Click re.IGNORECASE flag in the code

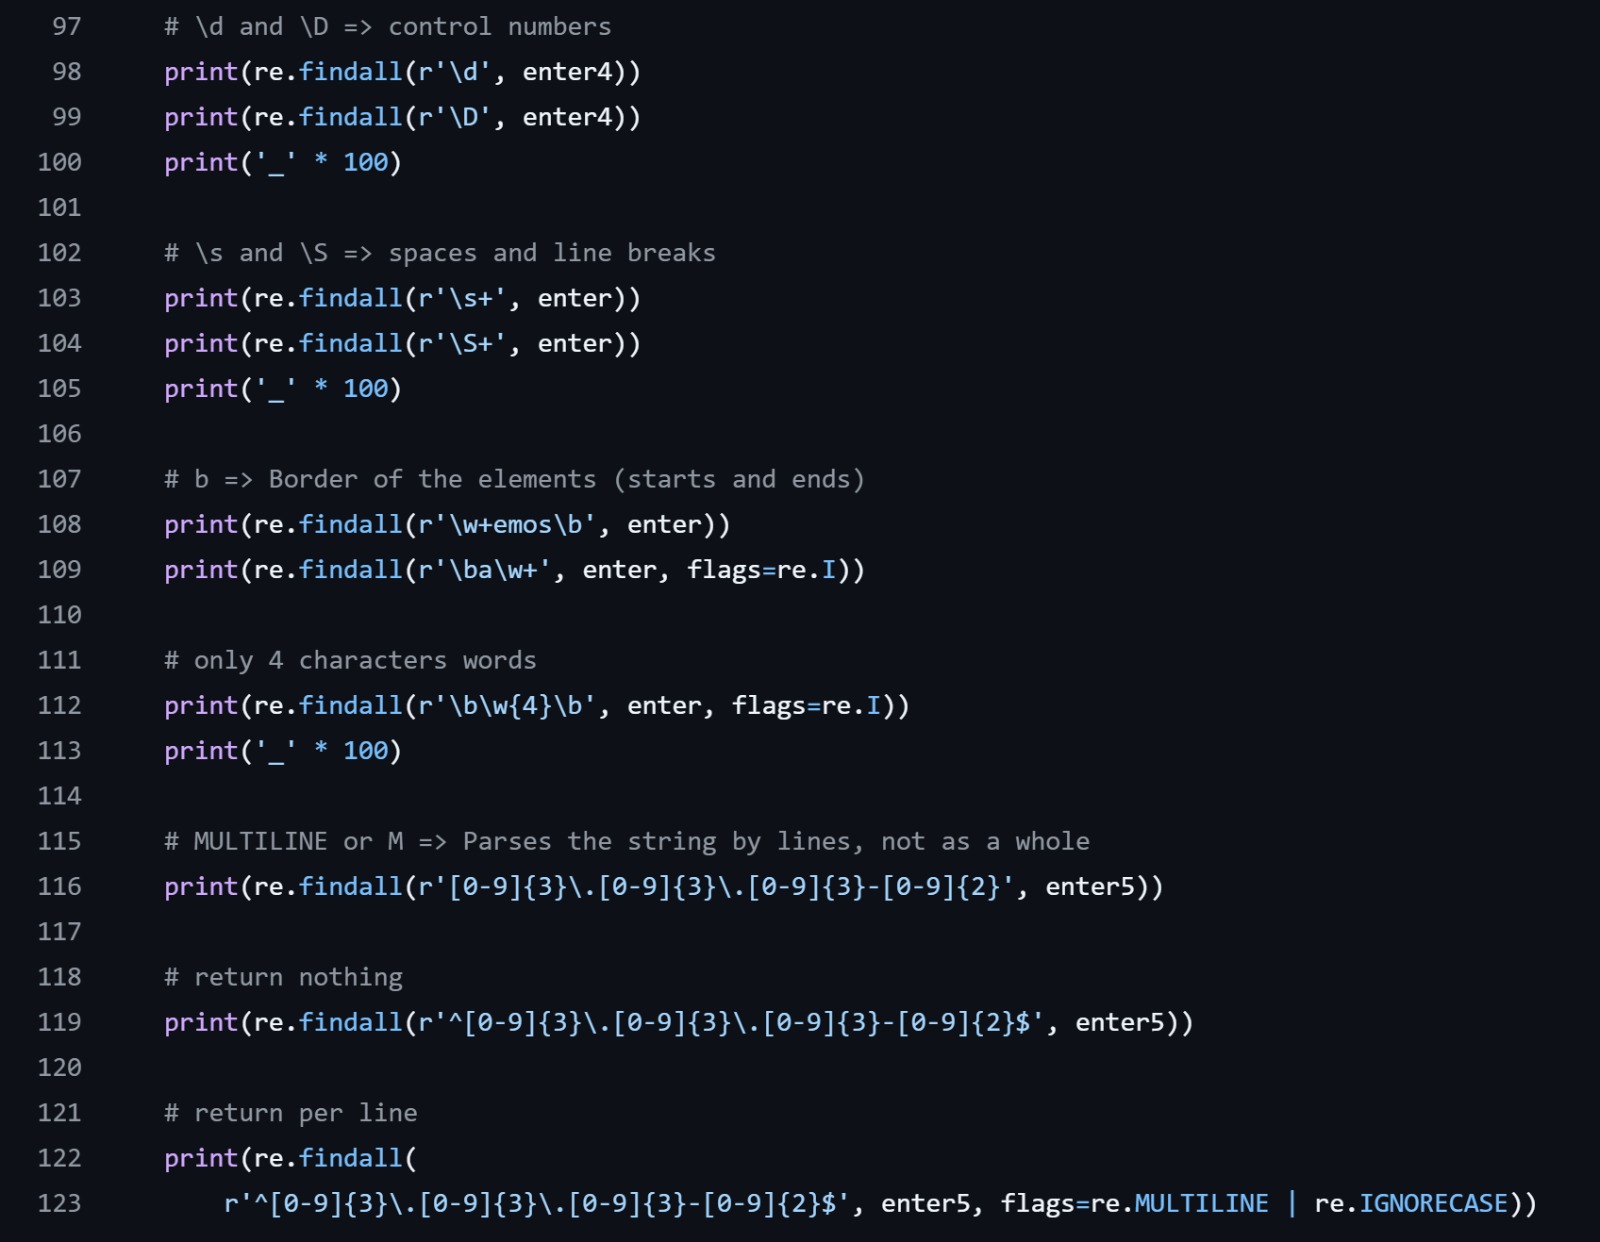click(1432, 1203)
